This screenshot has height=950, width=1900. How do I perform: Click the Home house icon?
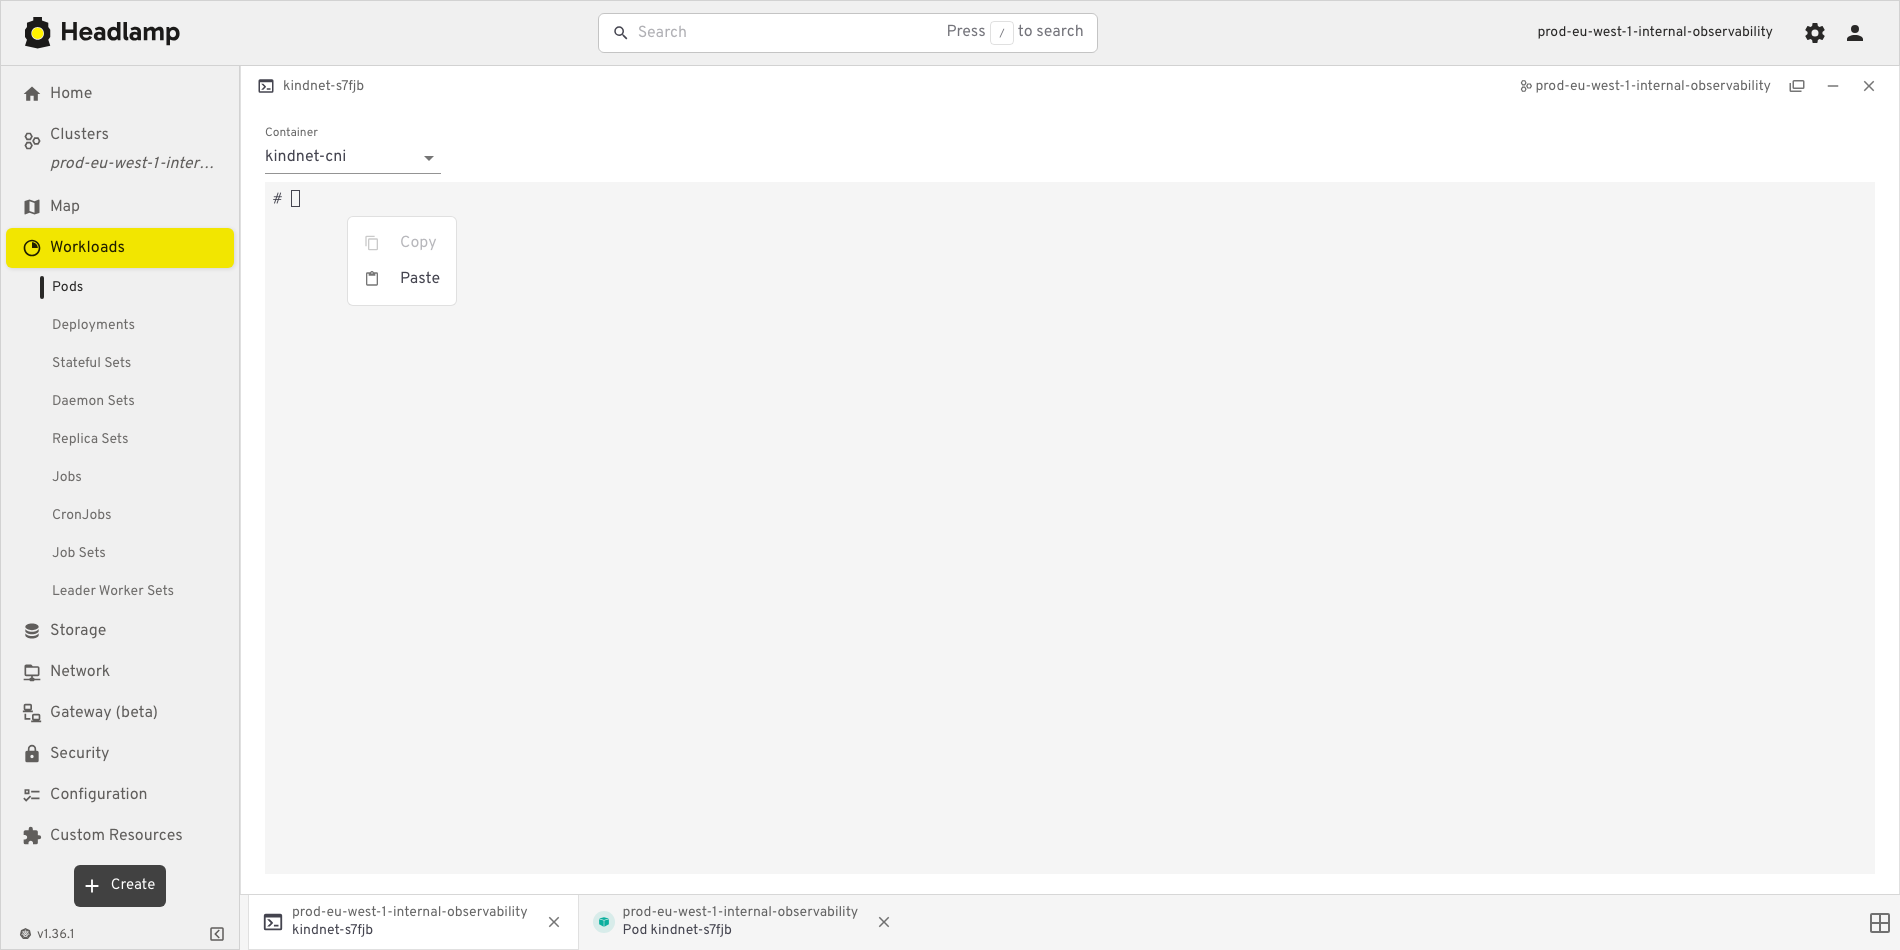(32, 94)
